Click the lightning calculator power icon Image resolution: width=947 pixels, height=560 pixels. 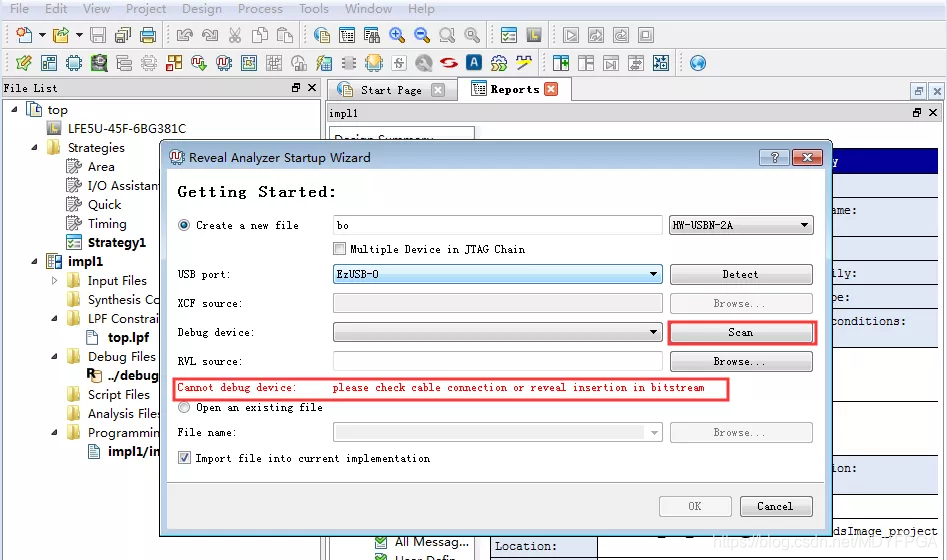point(324,63)
